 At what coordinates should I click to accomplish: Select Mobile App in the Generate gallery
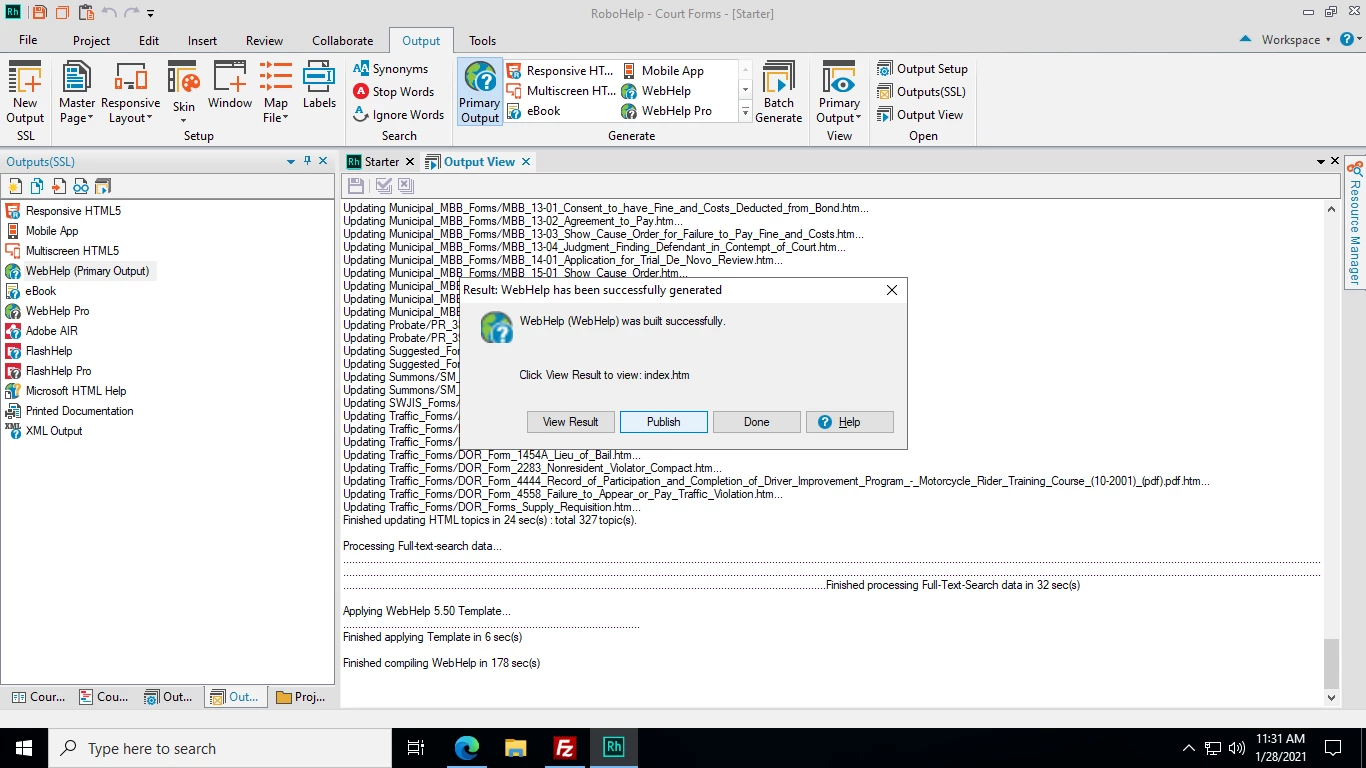pyautogui.click(x=663, y=71)
